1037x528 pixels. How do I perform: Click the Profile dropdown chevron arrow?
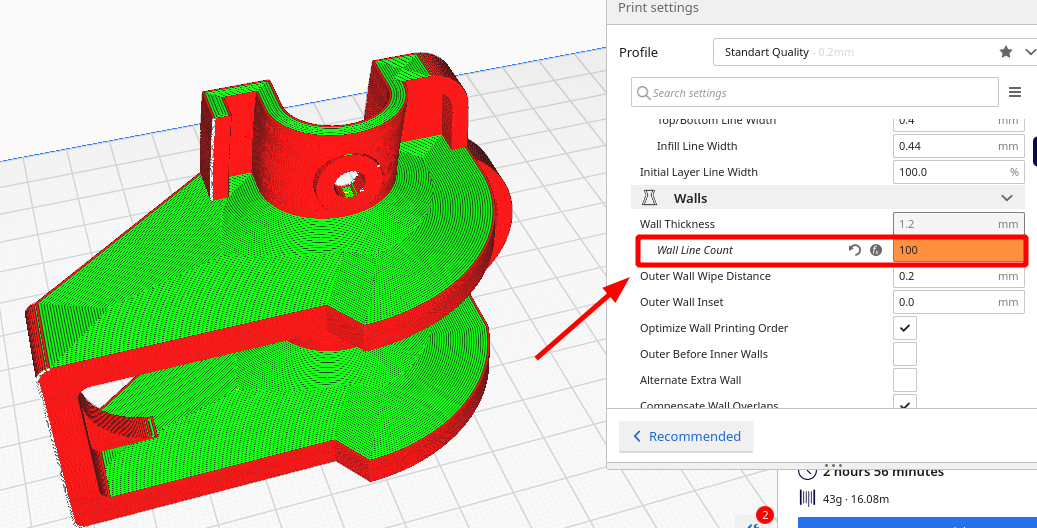(1029, 52)
